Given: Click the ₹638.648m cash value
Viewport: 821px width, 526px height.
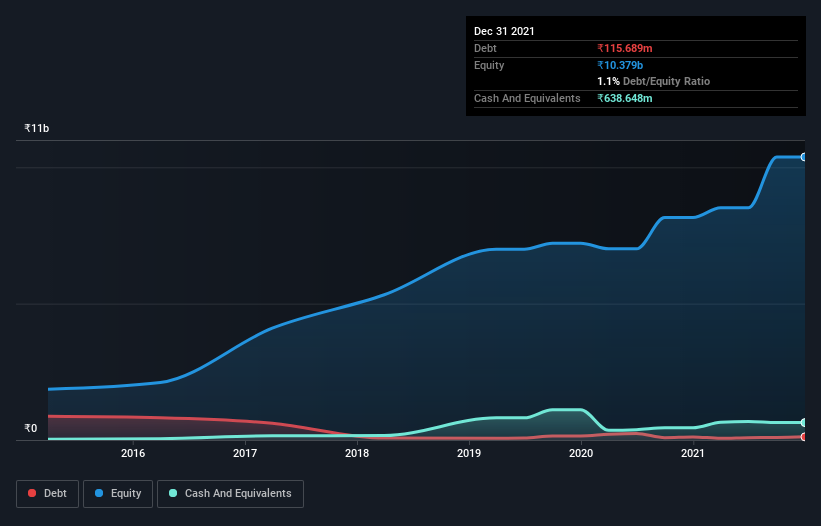Looking at the screenshot, I should coord(625,98).
